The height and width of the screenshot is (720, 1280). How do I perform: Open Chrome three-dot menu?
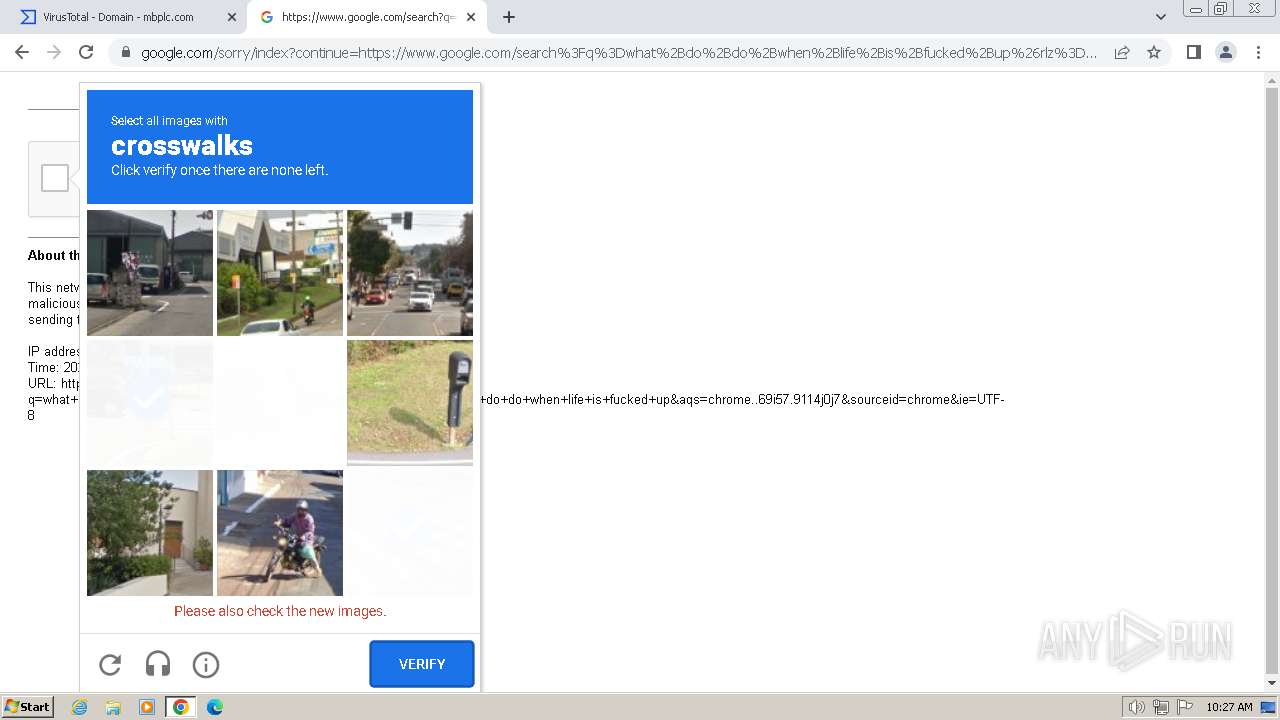1258,52
